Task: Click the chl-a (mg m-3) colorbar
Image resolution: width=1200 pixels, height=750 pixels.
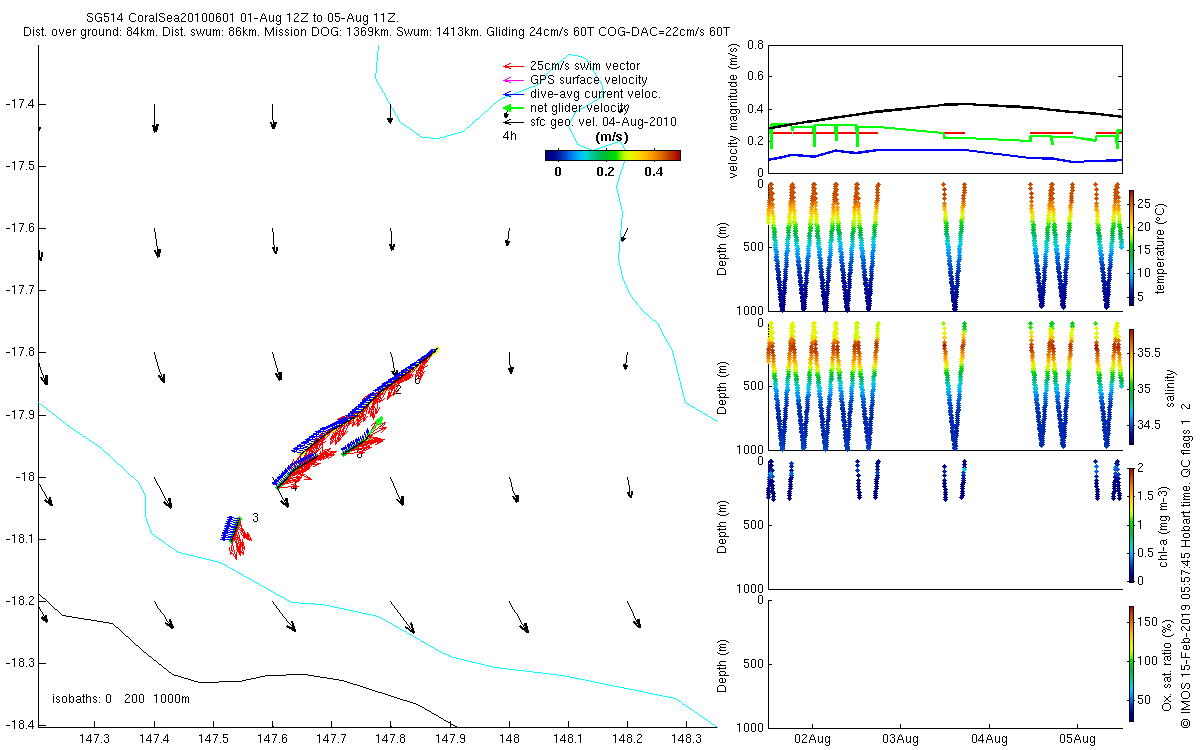Action: pyautogui.click(x=1131, y=523)
